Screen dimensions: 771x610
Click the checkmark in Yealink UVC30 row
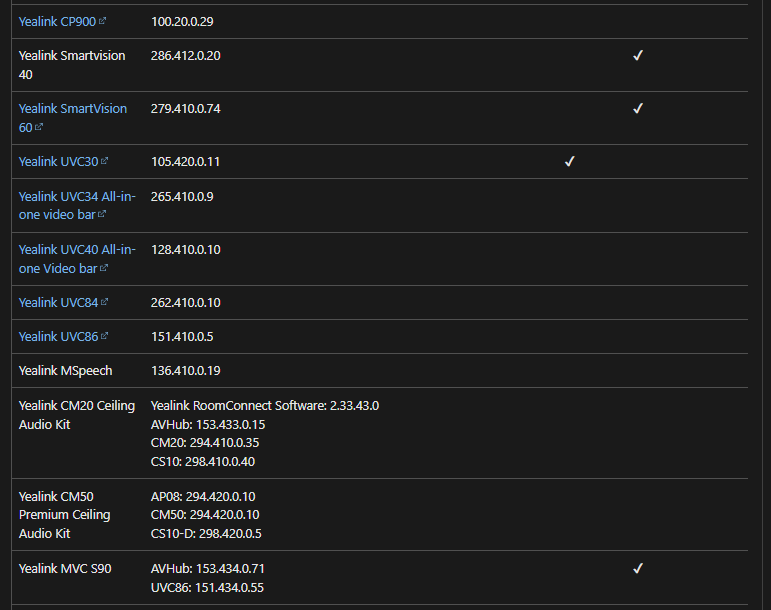pos(569,162)
